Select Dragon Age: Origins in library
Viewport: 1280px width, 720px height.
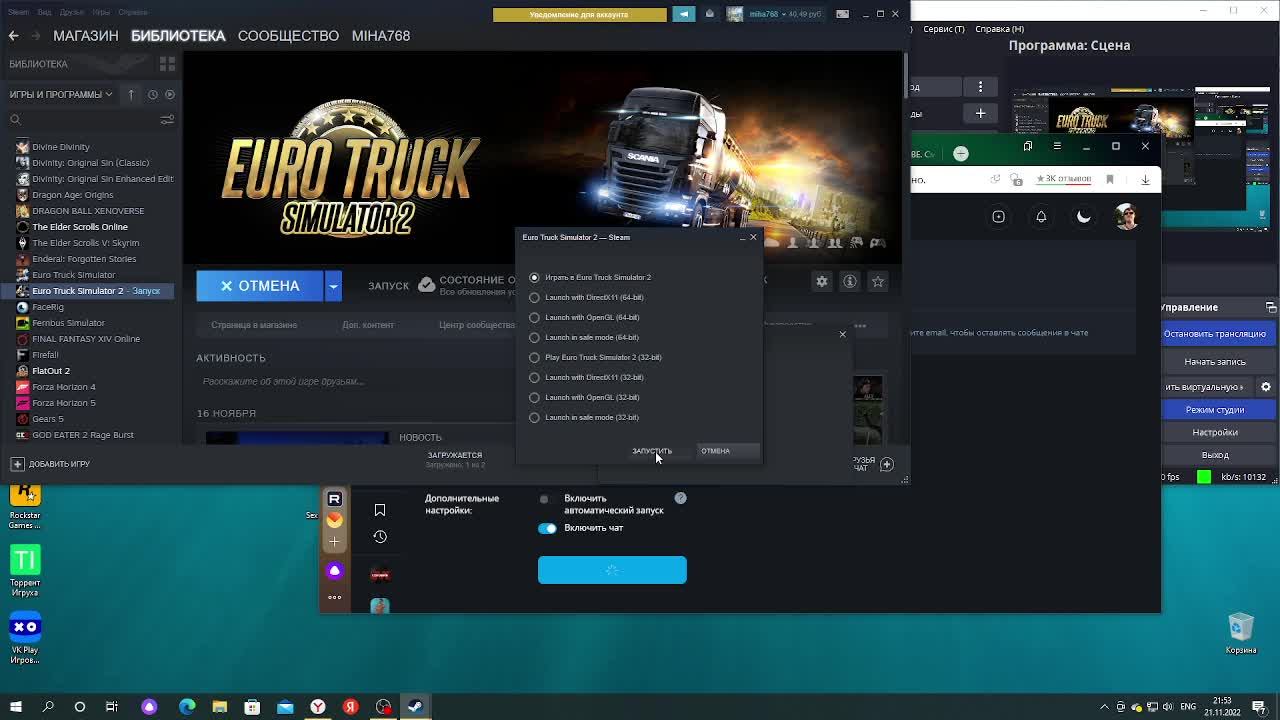tap(73, 195)
